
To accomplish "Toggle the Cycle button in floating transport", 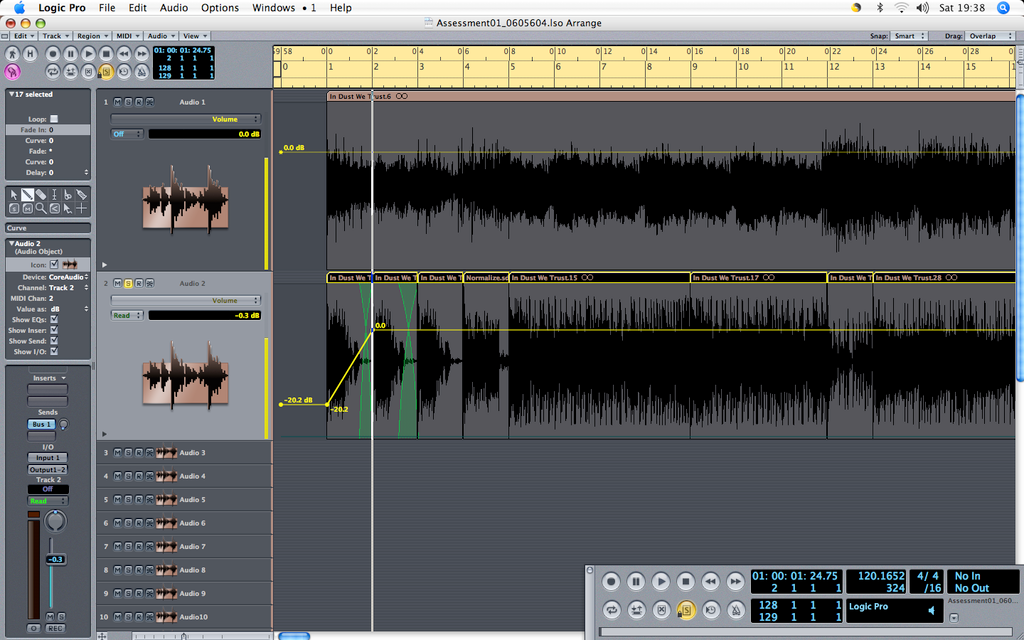I will click(x=611, y=610).
